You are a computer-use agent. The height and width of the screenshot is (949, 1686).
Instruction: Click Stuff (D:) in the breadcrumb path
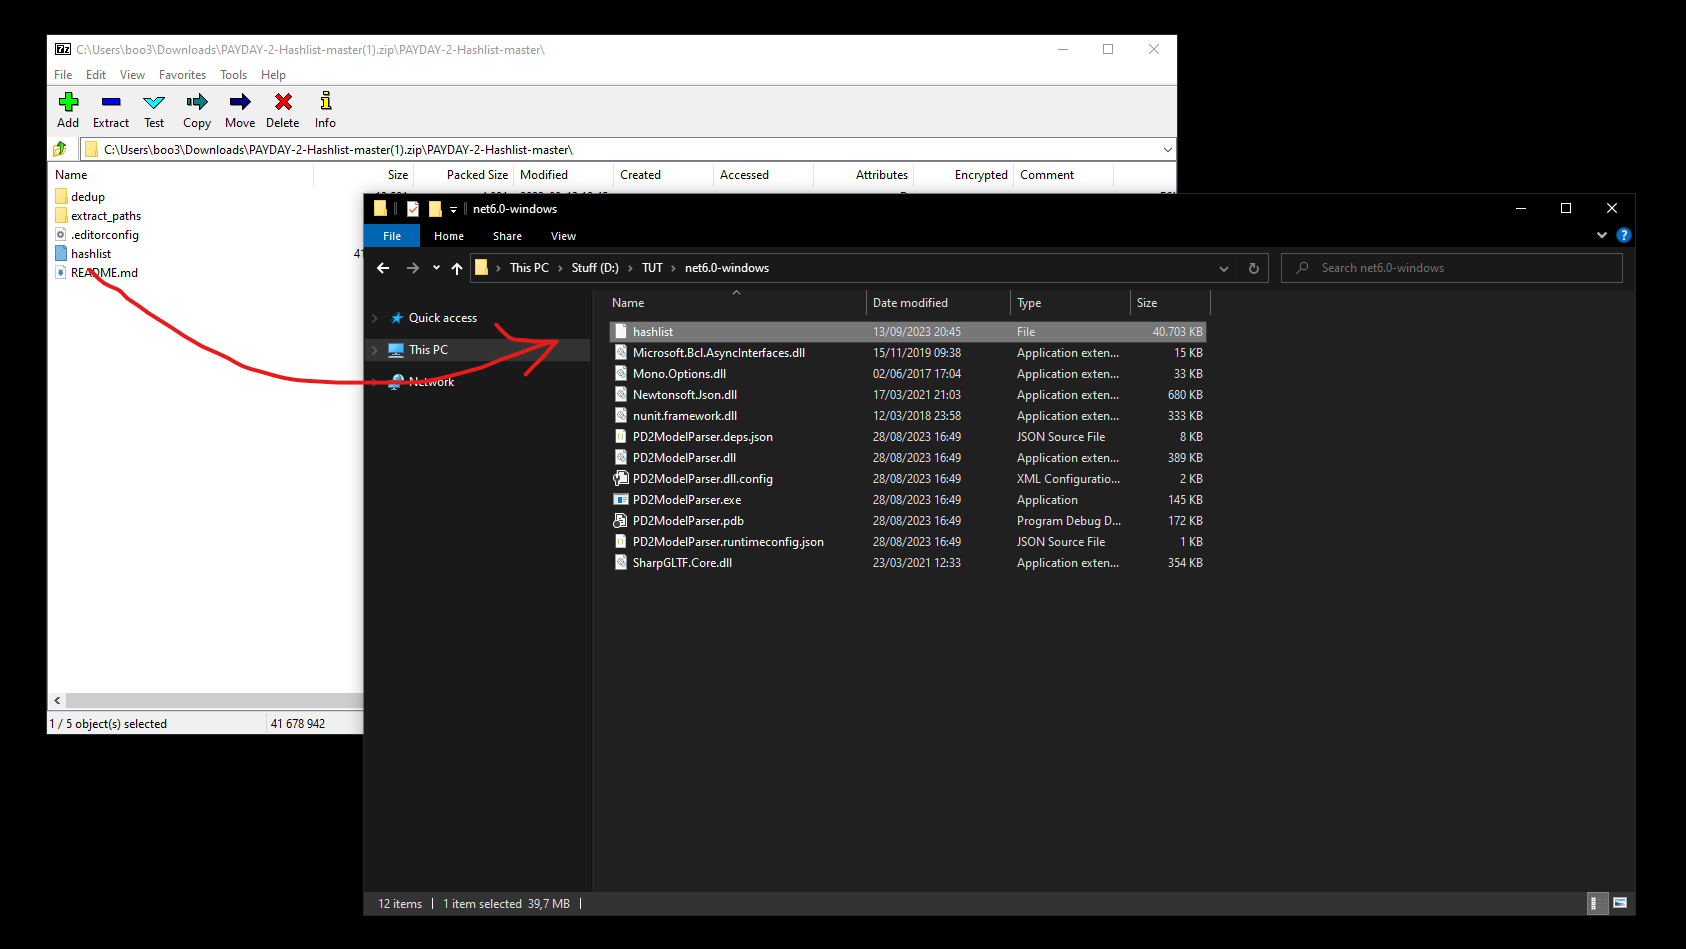point(595,268)
